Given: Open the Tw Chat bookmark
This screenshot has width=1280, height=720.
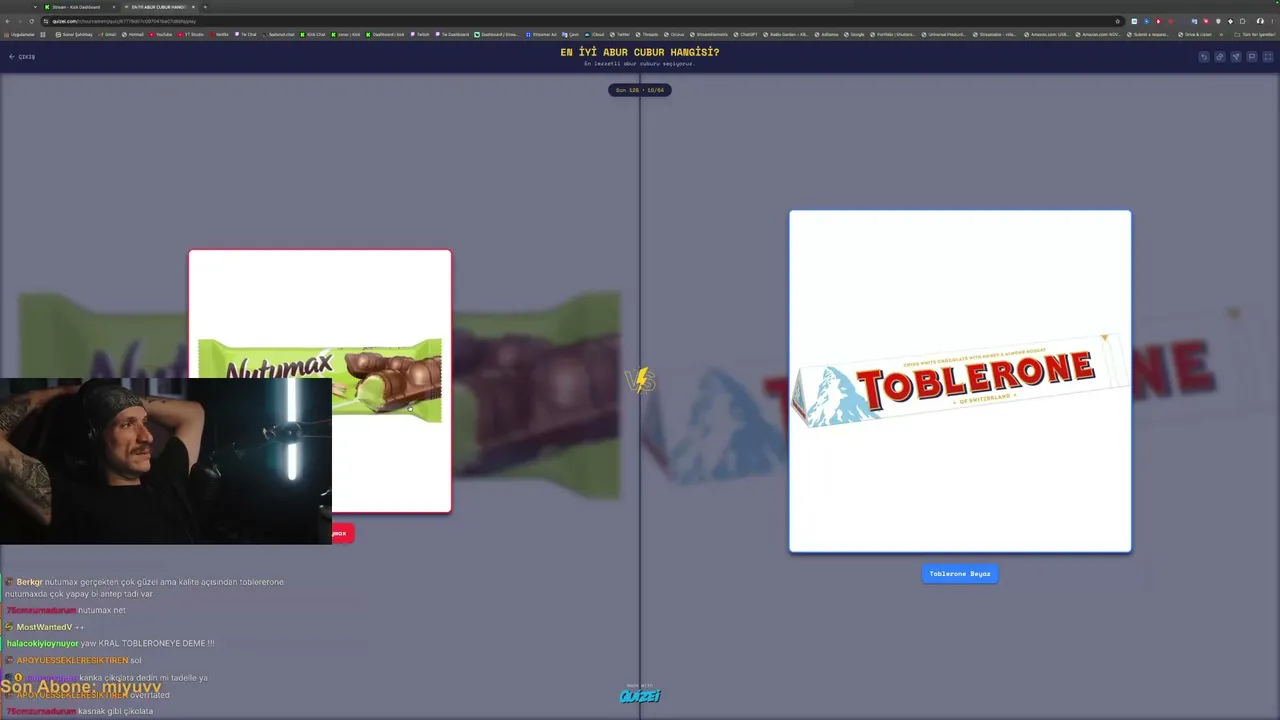Looking at the screenshot, I should coord(246,34).
